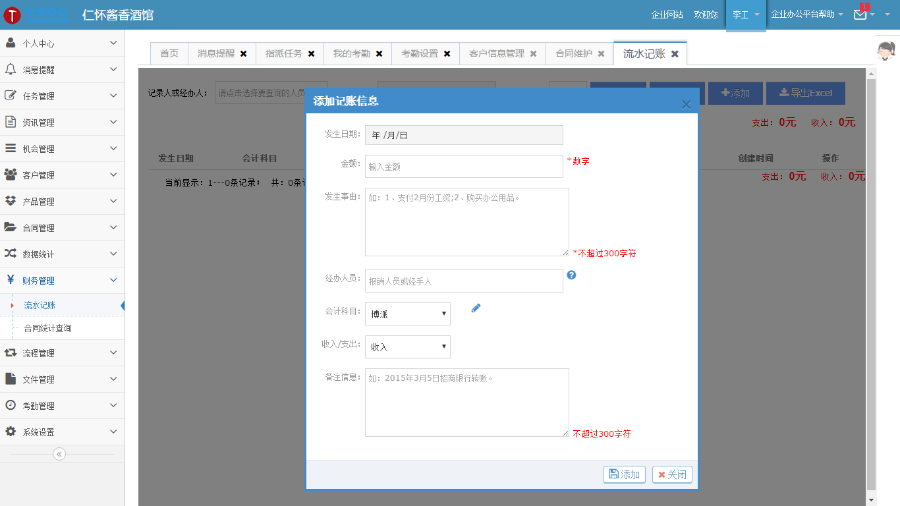The image size is (900, 506).
Task: Open the 企业网站 link in the header
Action: click(667, 14)
